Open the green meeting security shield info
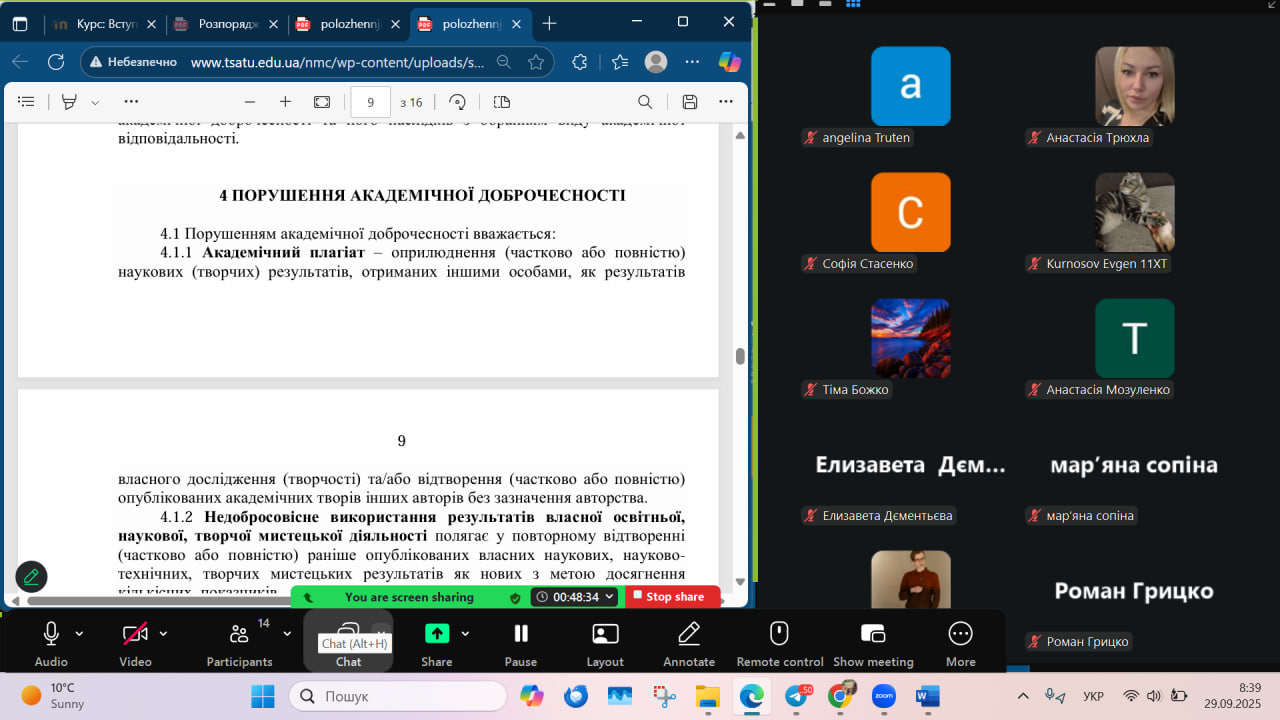Image resolution: width=1280 pixels, height=720 pixels. pos(515,598)
